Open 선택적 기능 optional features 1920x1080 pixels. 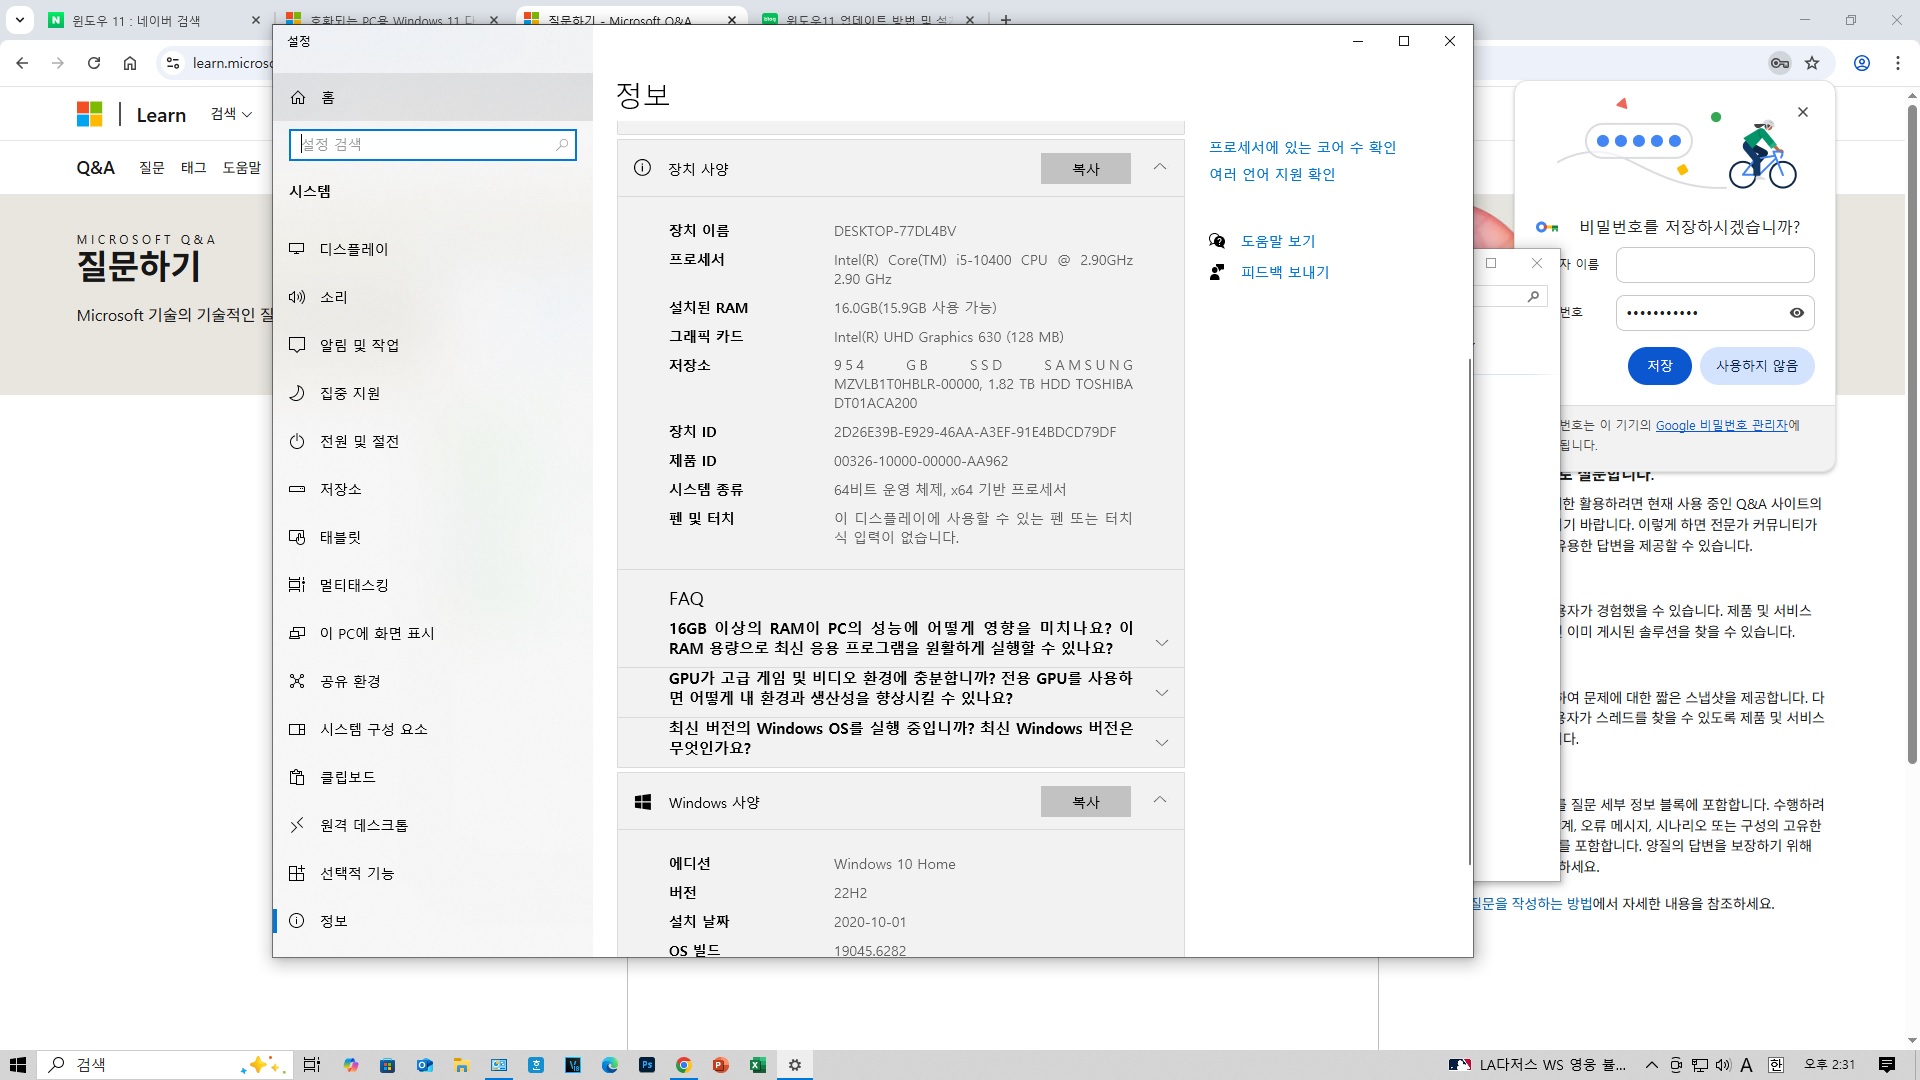(432, 873)
